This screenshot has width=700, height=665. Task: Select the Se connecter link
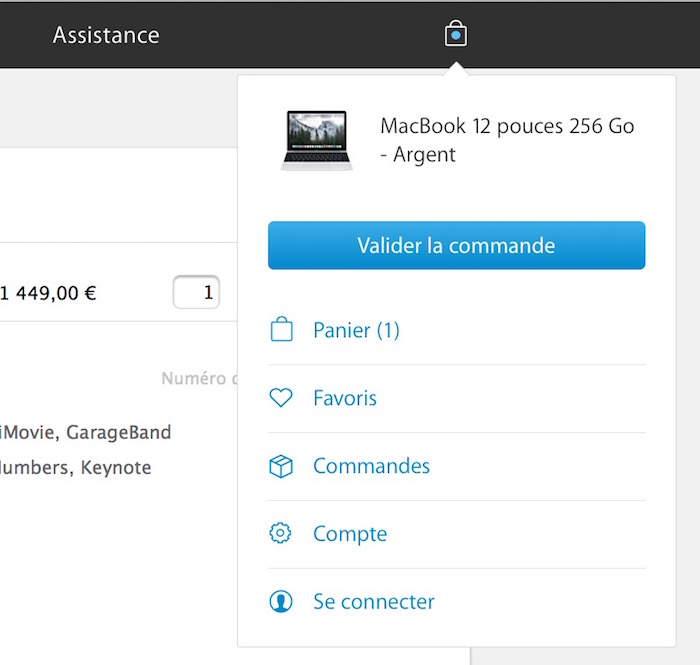point(374,602)
